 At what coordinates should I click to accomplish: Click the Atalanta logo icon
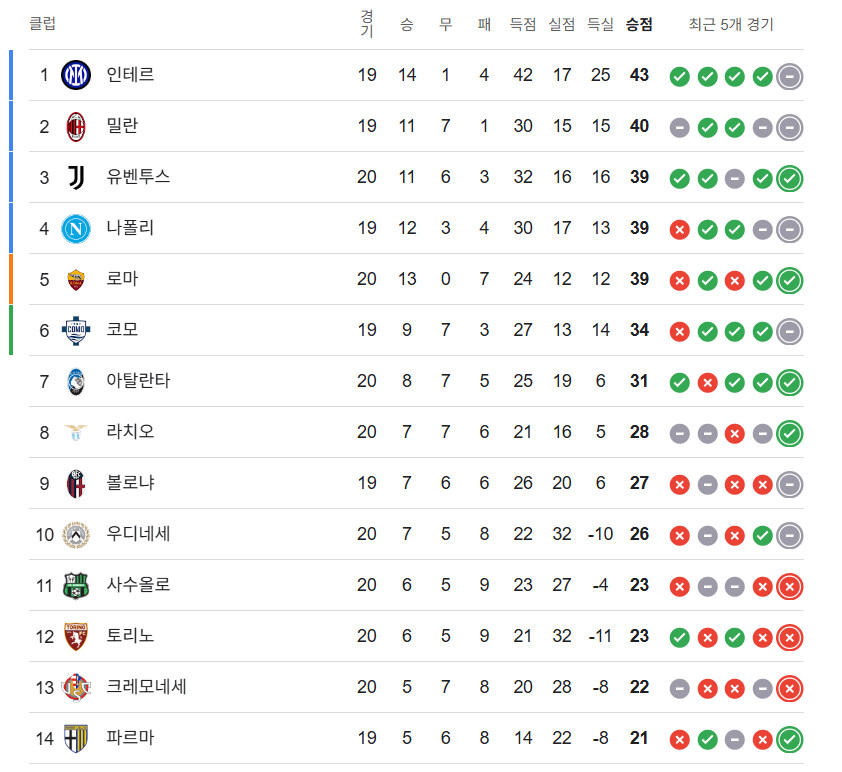coord(76,382)
